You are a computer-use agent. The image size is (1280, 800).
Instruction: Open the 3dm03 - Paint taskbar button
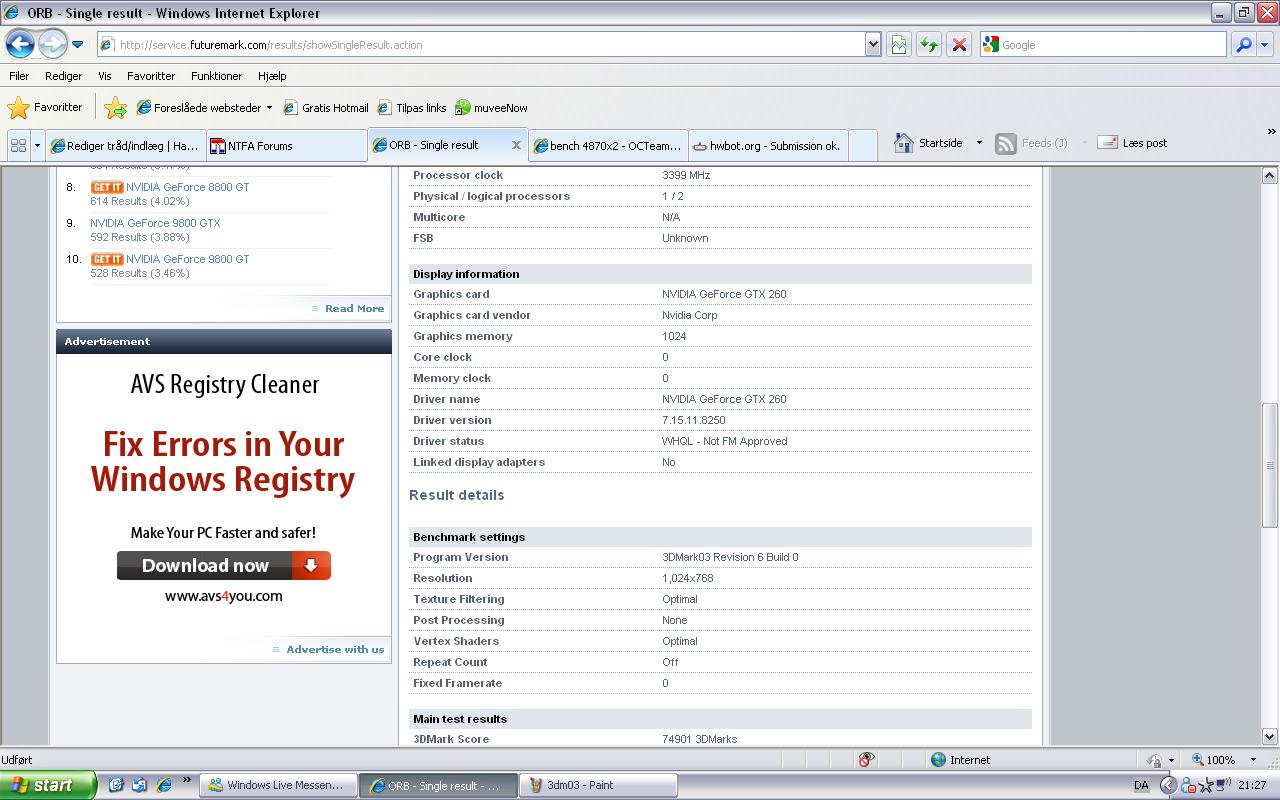(599, 785)
